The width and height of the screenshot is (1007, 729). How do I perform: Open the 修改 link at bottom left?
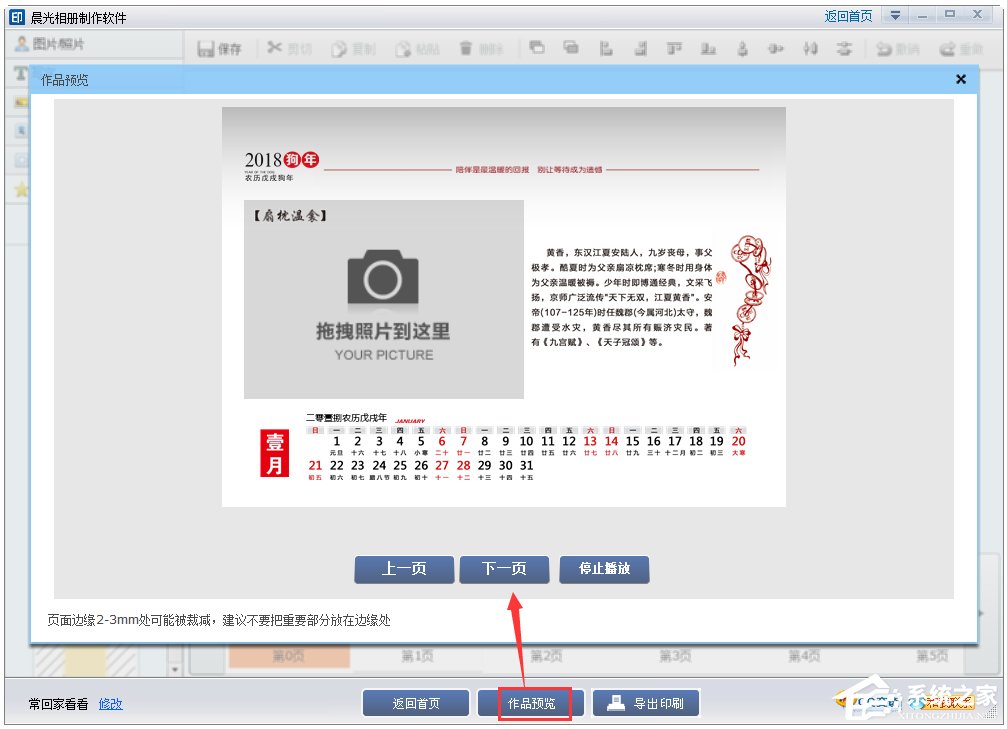tap(110, 704)
